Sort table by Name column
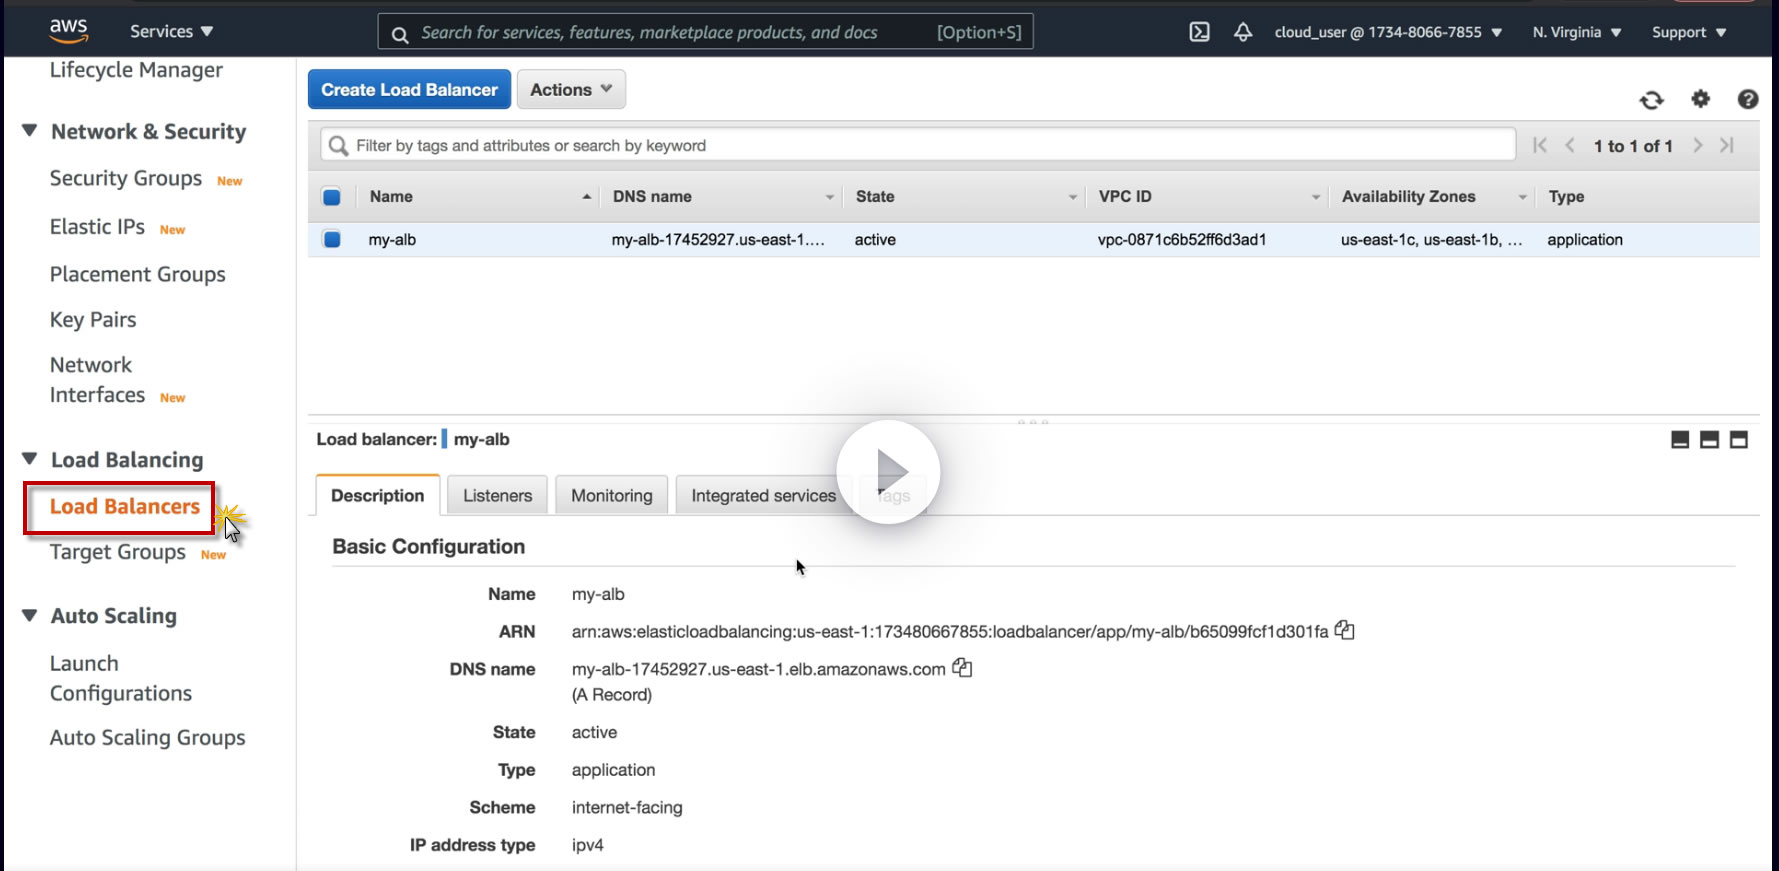Screen dimensions: 1779x871 click(480, 197)
